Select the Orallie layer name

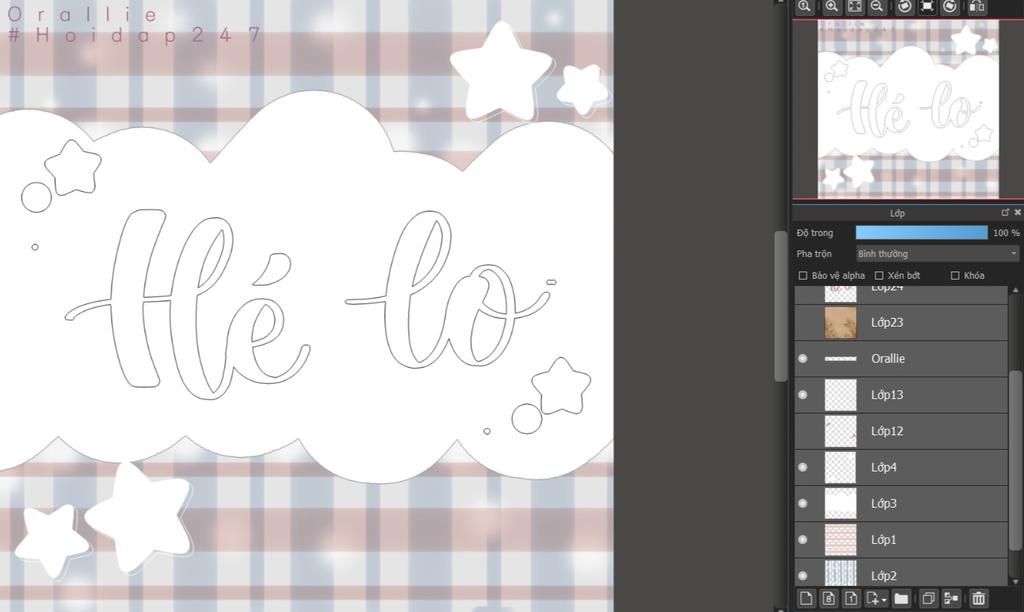pyautogui.click(x=888, y=359)
